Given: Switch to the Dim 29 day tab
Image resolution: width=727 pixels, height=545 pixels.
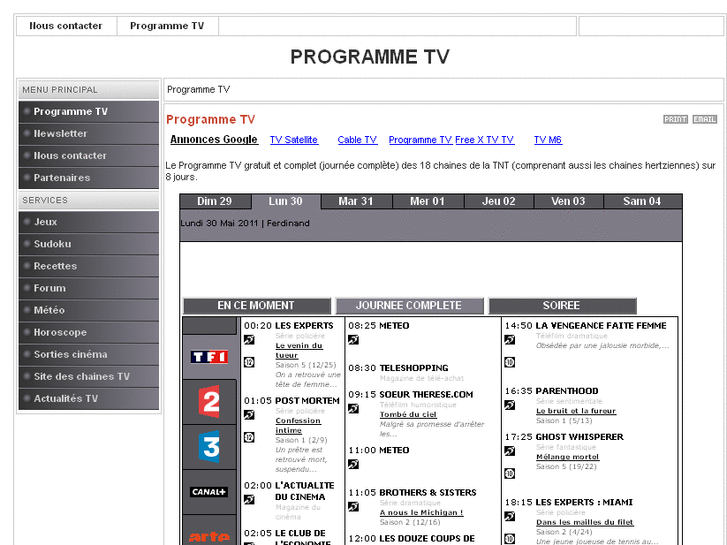Looking at the screenshot, I should pyautogui.click(x=215, y=201).
